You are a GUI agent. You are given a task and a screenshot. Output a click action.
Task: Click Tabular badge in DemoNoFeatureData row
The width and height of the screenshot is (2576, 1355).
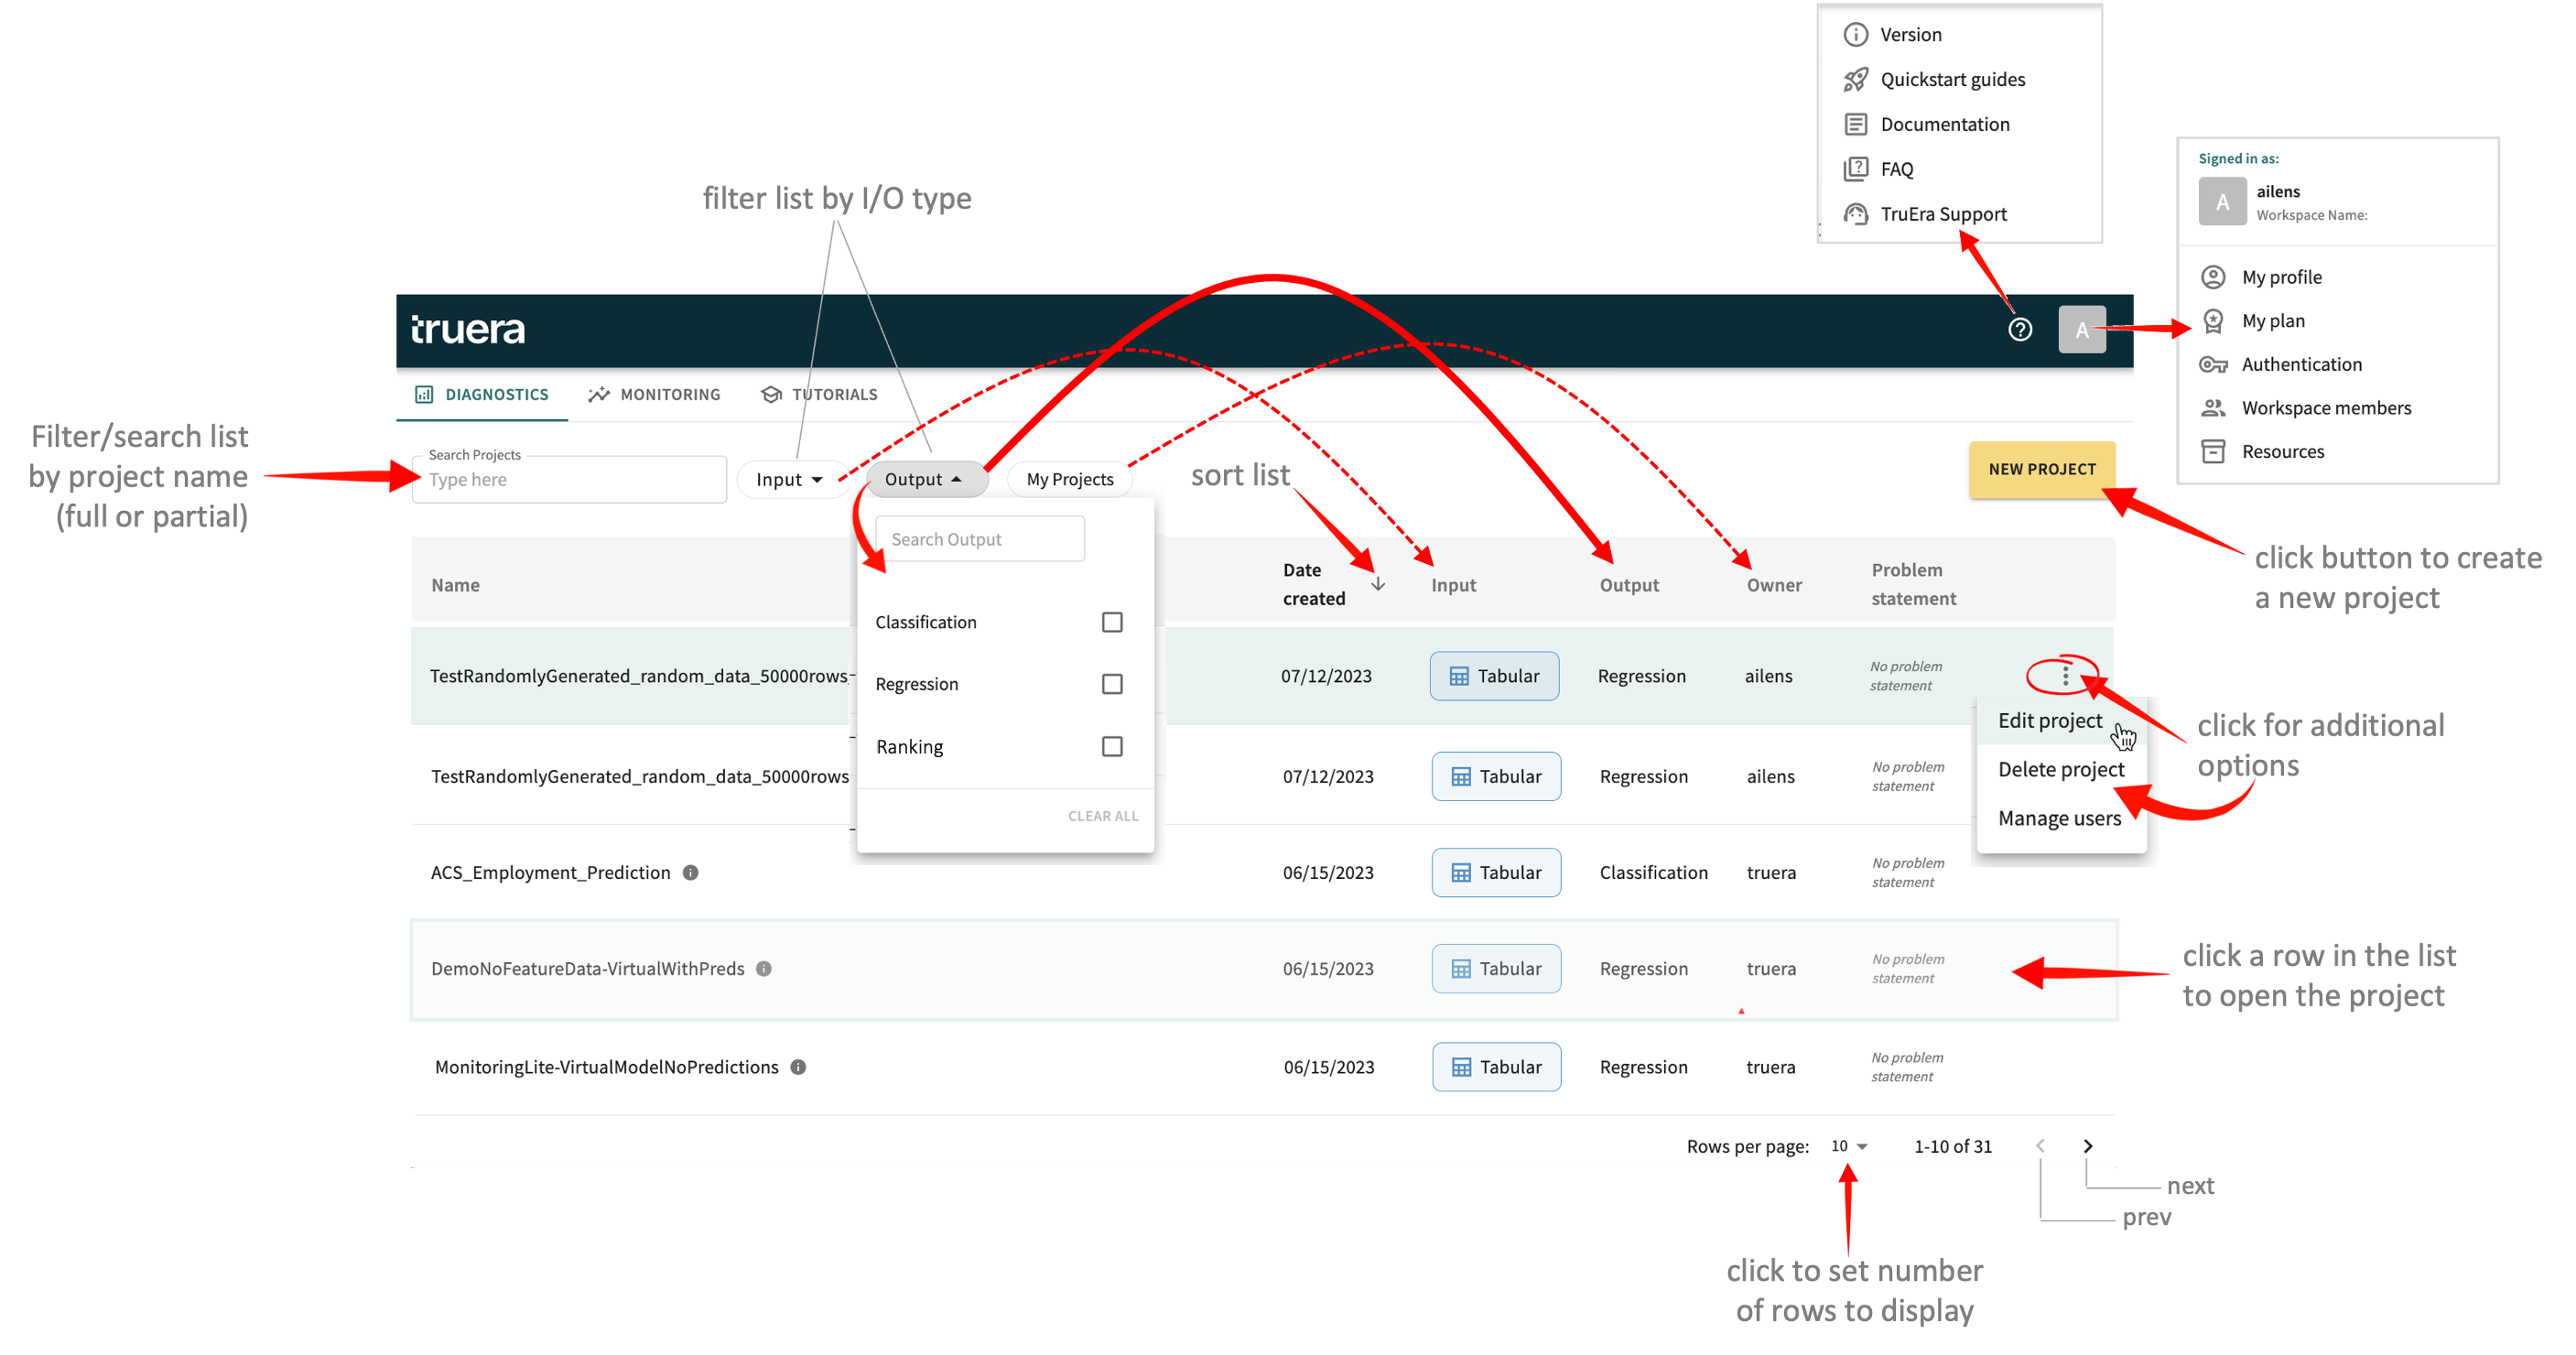1496,969
